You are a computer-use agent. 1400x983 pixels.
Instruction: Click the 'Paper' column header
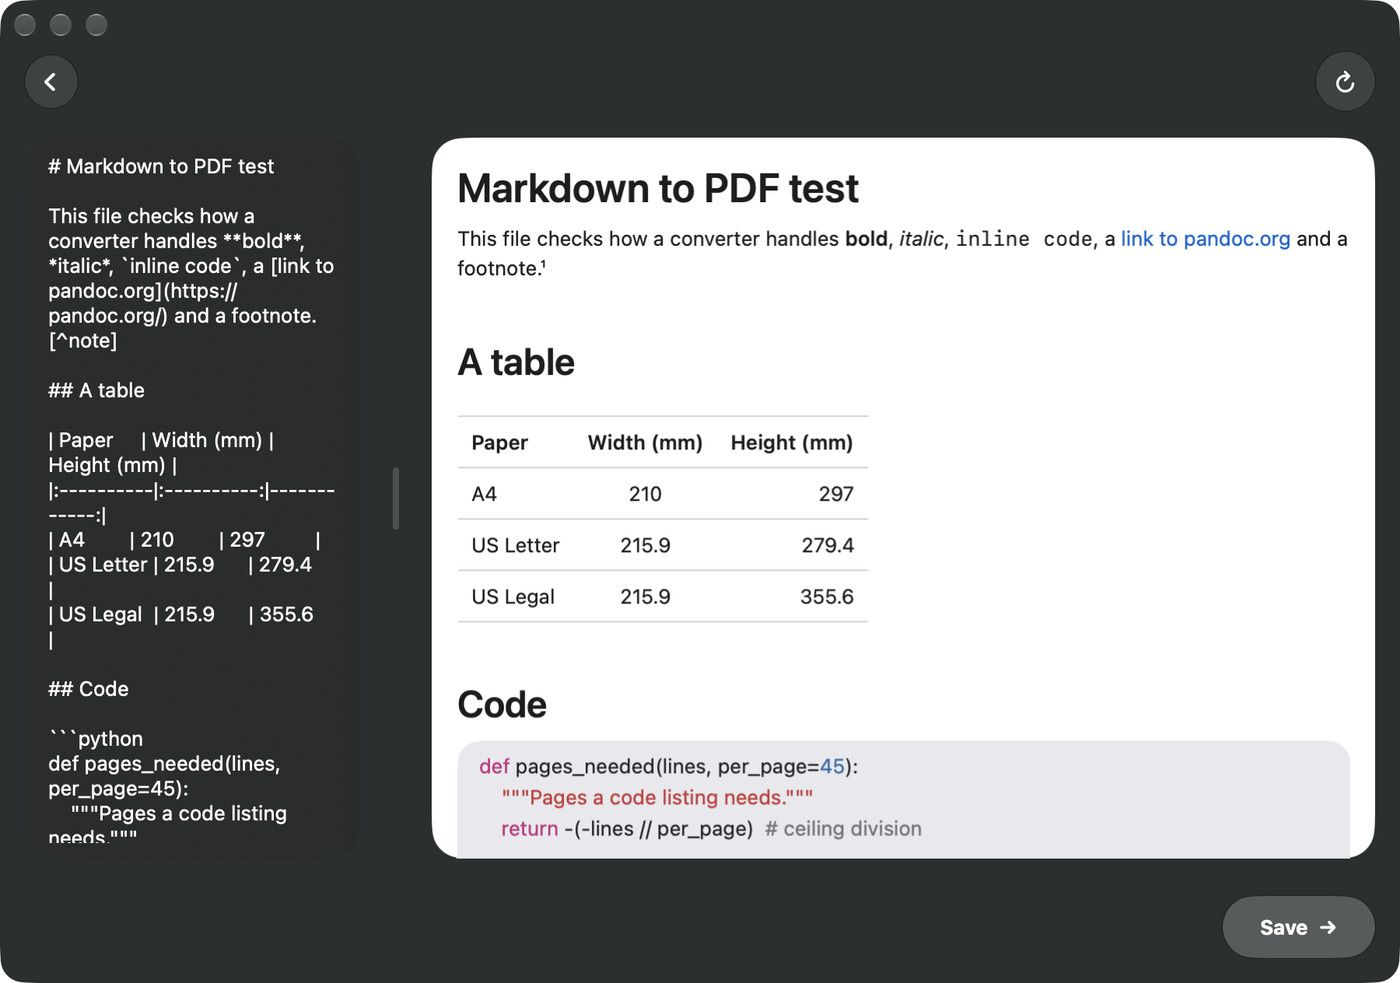coord(500,443)
